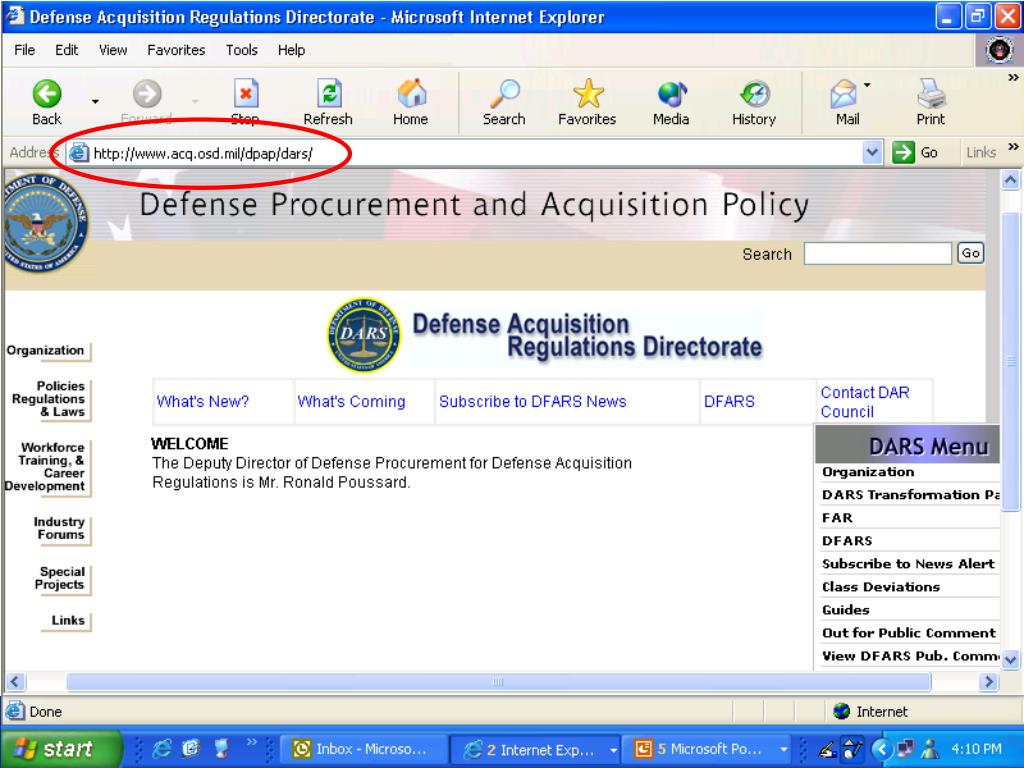Image resolution: width=1024 pixels, height=768 pixels.
Task: Launch Internet Explorer from quick launch
Action: (161, 748)
